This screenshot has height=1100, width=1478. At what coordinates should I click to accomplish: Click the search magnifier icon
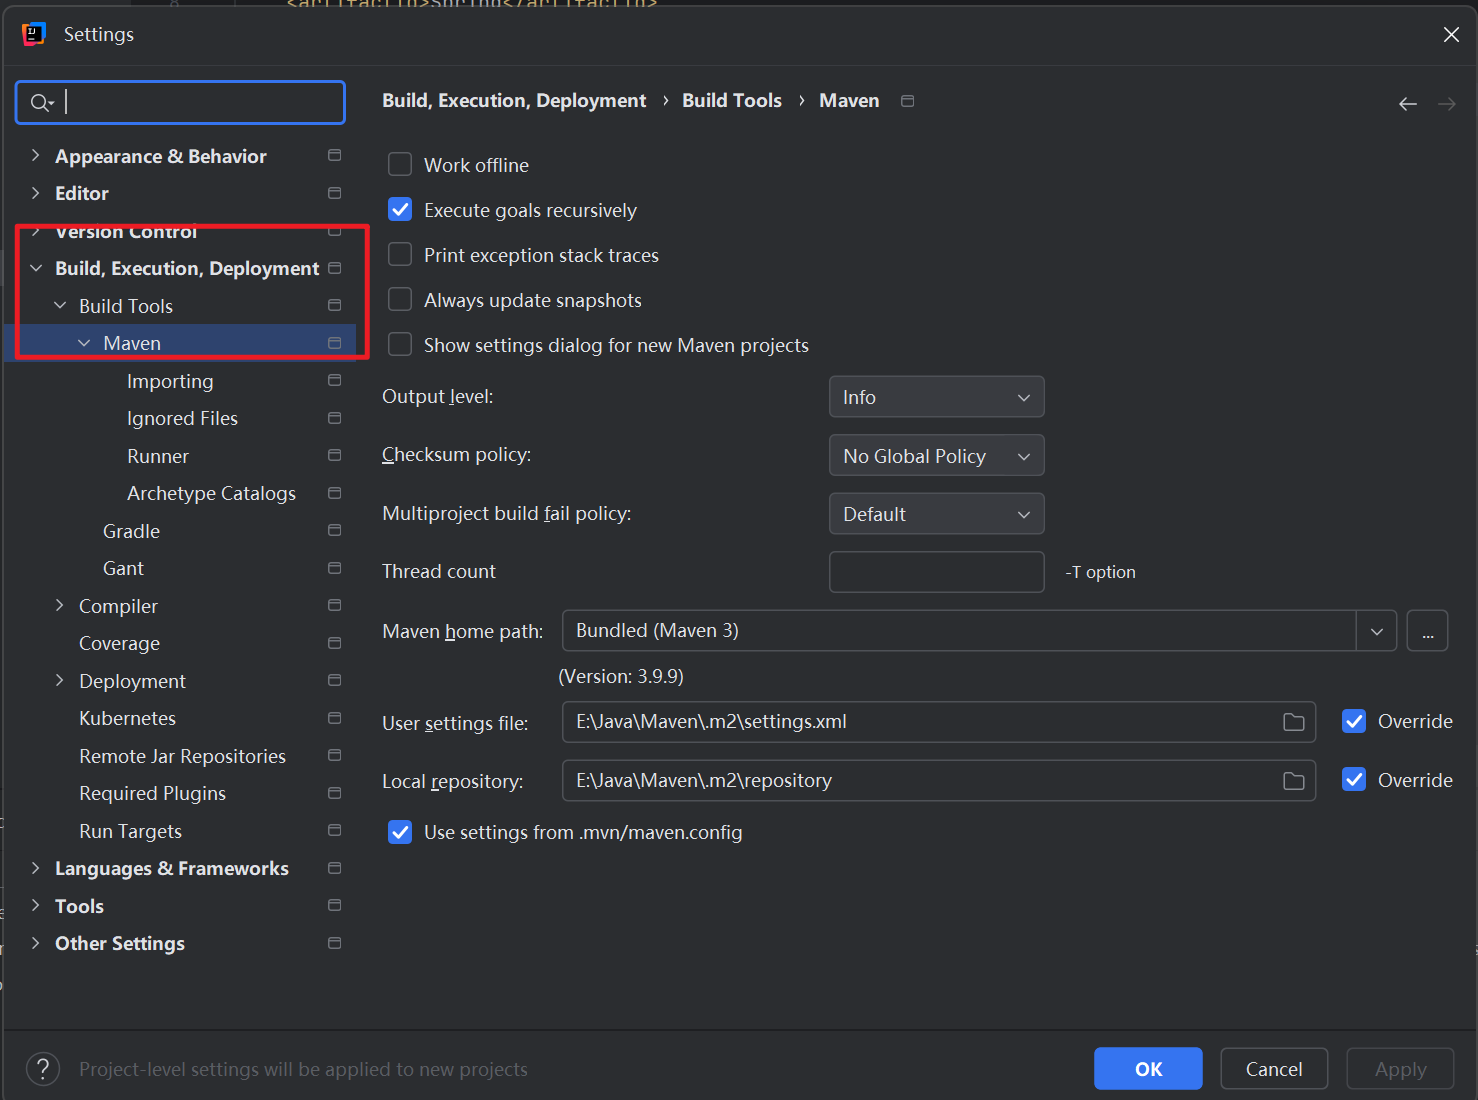41,102
